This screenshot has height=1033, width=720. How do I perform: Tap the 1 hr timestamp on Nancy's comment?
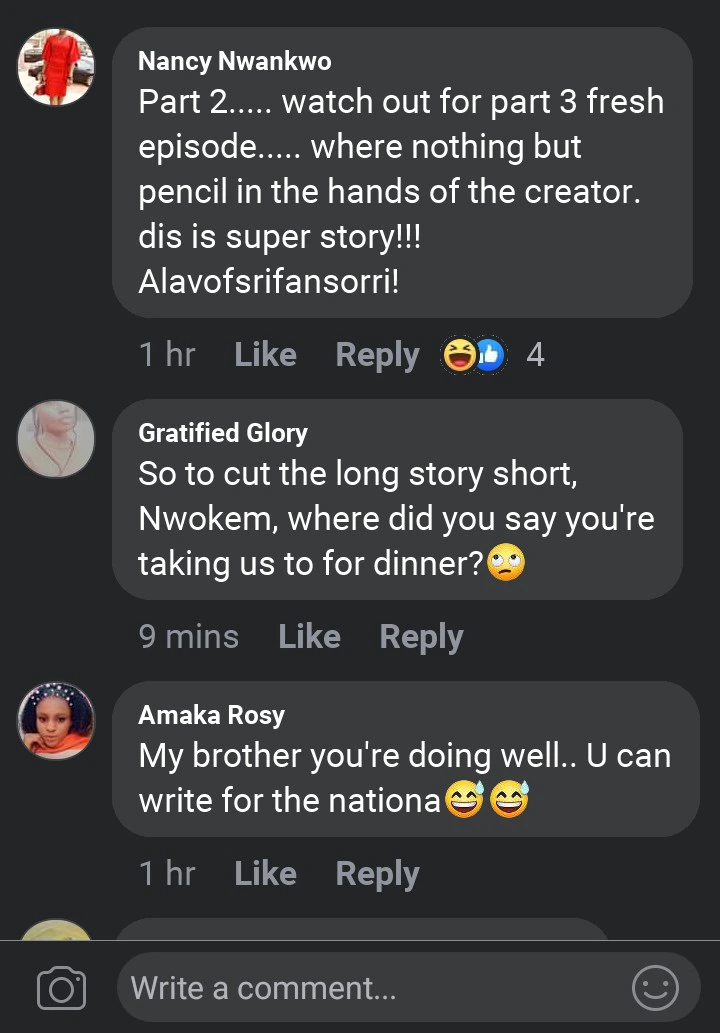tap(166, 355)
